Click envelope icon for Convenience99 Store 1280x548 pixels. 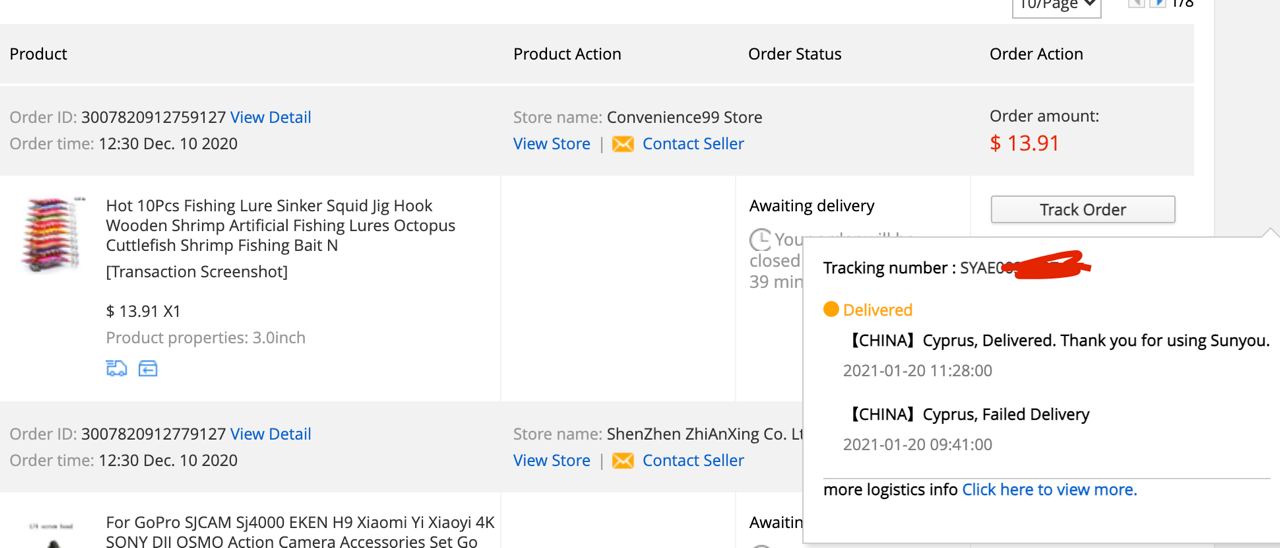pyautogui.click(x=622, y=144)
